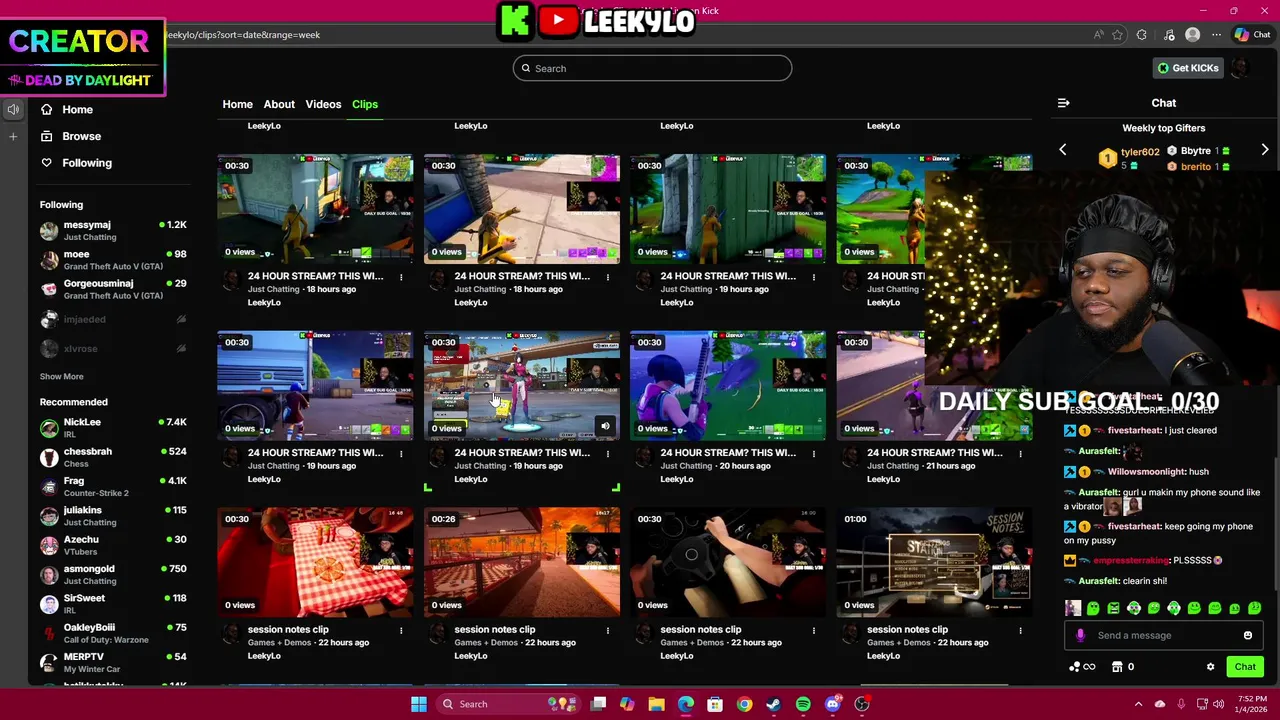
Task: Open more options for the 20 hours ago clip
Action: [x=814, y=454]
